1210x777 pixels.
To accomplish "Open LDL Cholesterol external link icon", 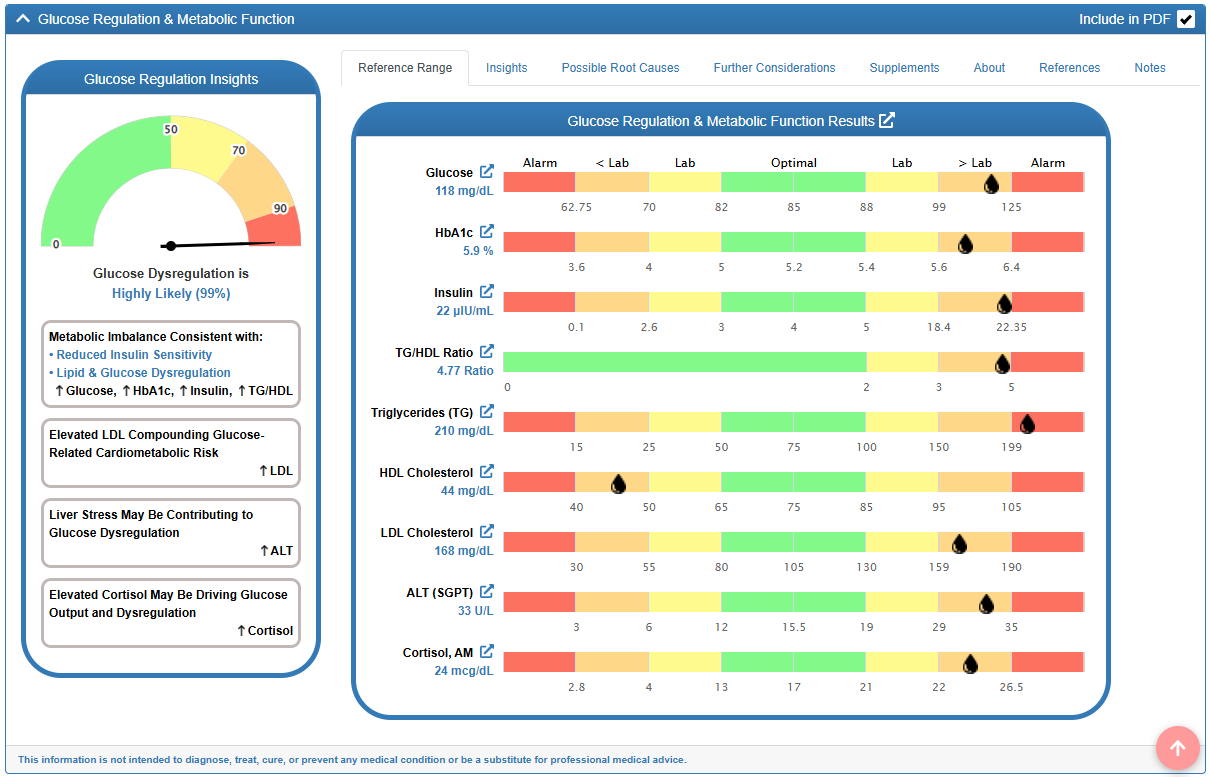I will (487, 532).
